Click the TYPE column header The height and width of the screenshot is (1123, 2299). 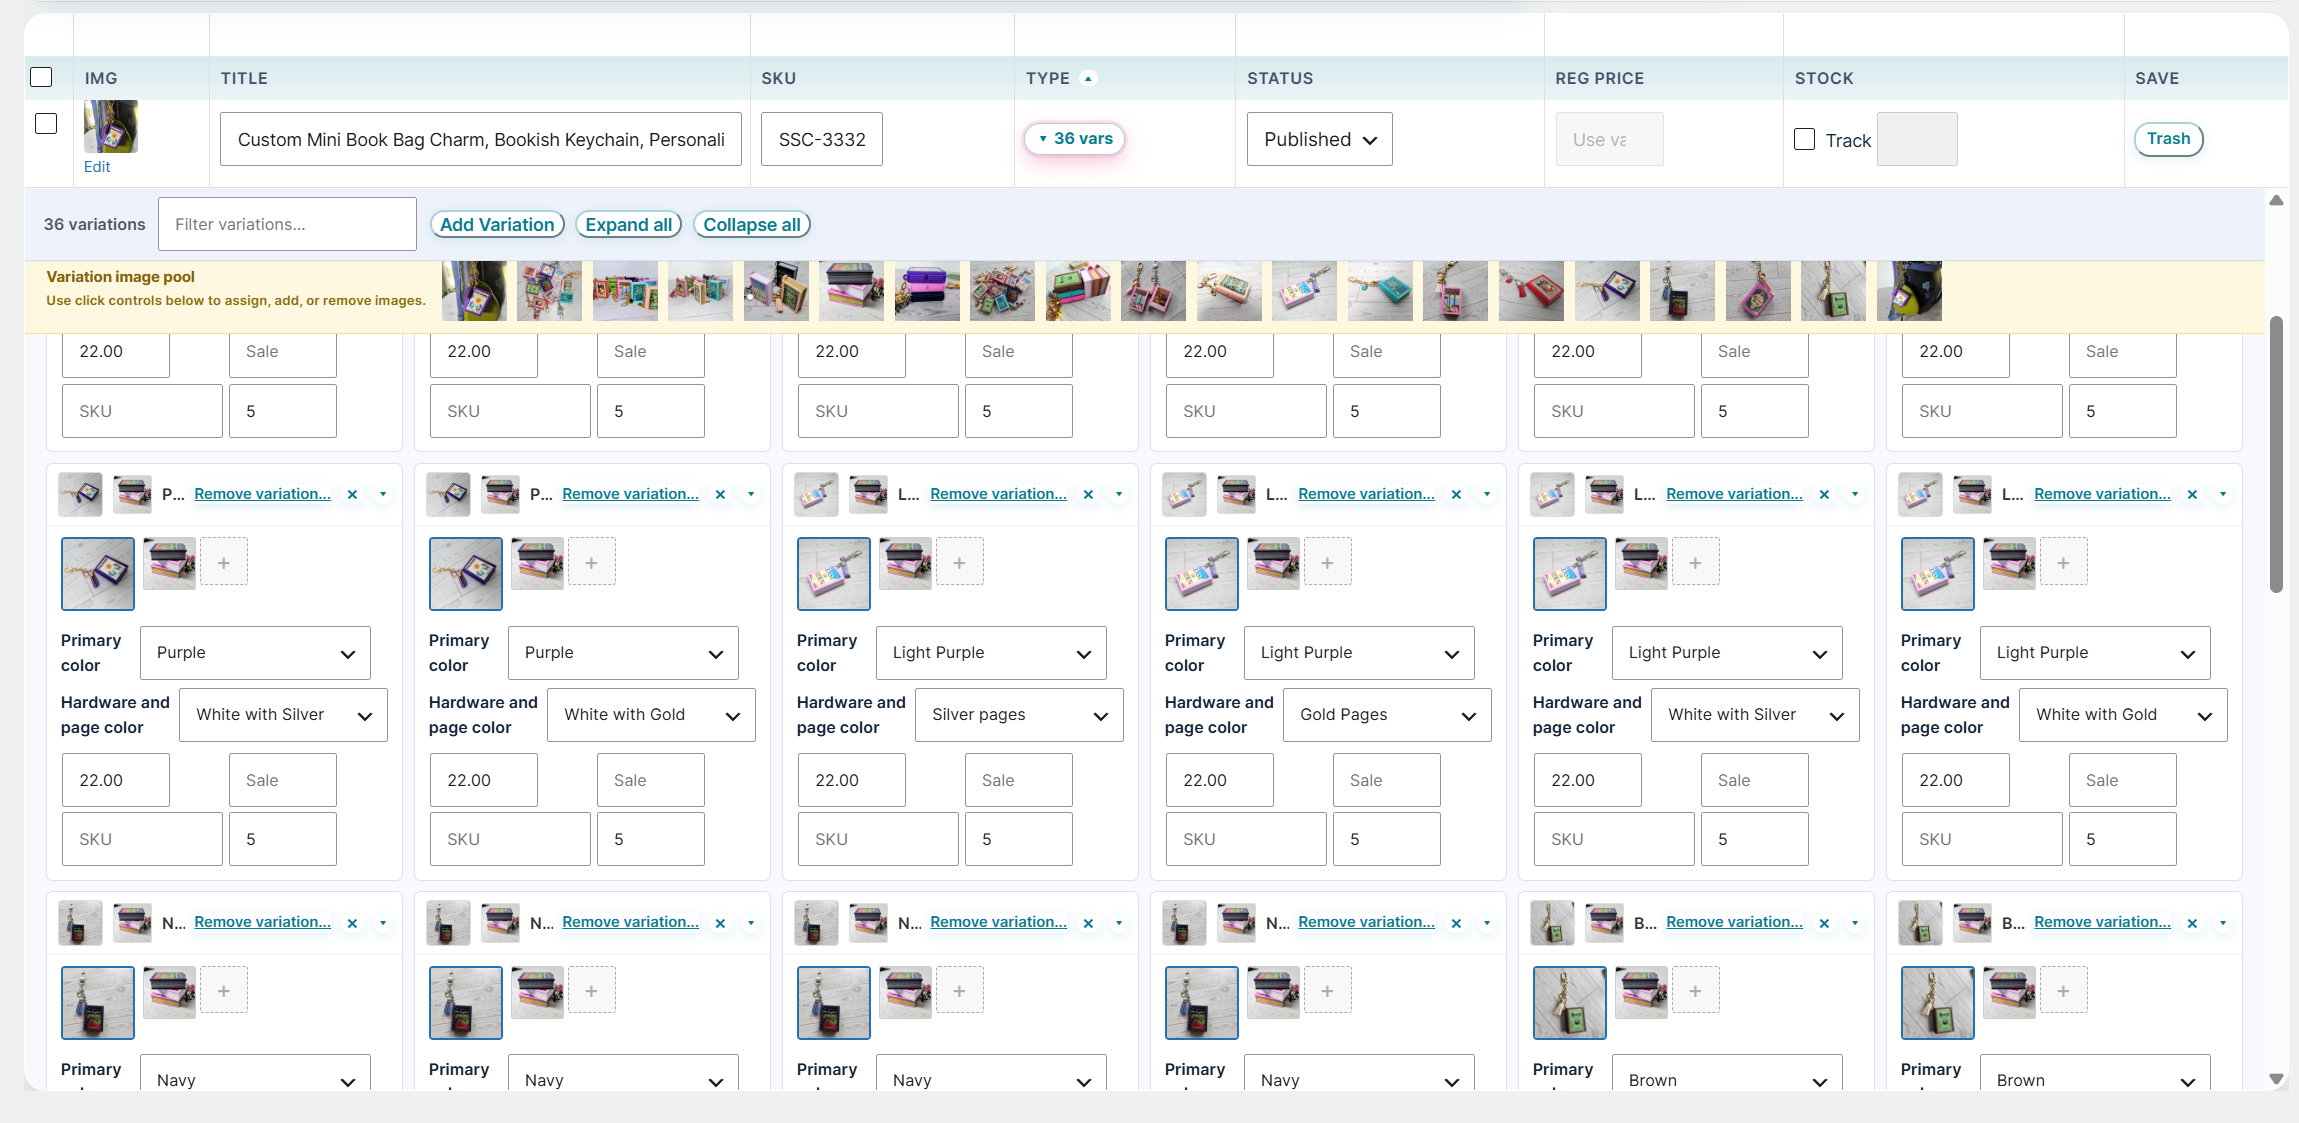point(1048,78)
